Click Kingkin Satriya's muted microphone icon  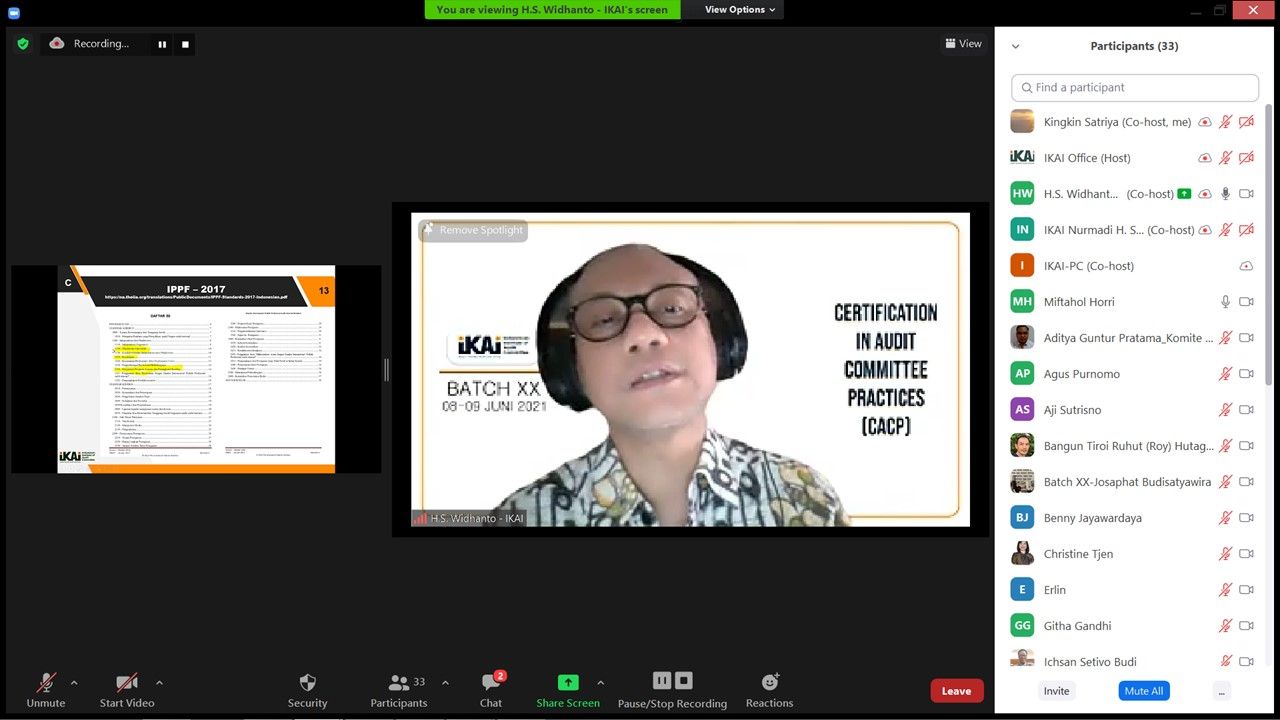[1226, 122]
